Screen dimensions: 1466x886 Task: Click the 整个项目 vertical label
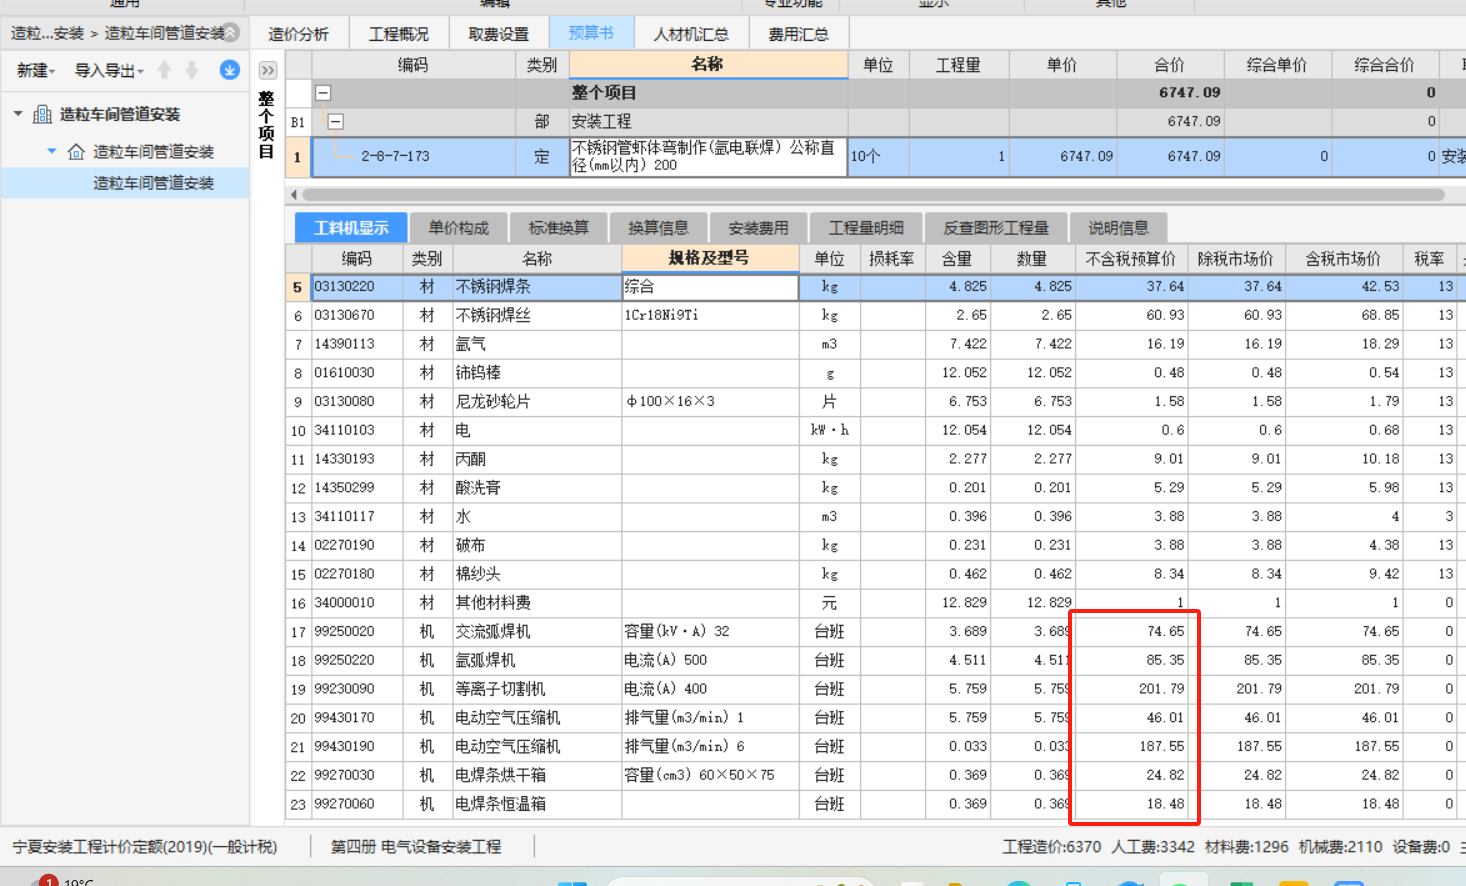coord(266,125)
